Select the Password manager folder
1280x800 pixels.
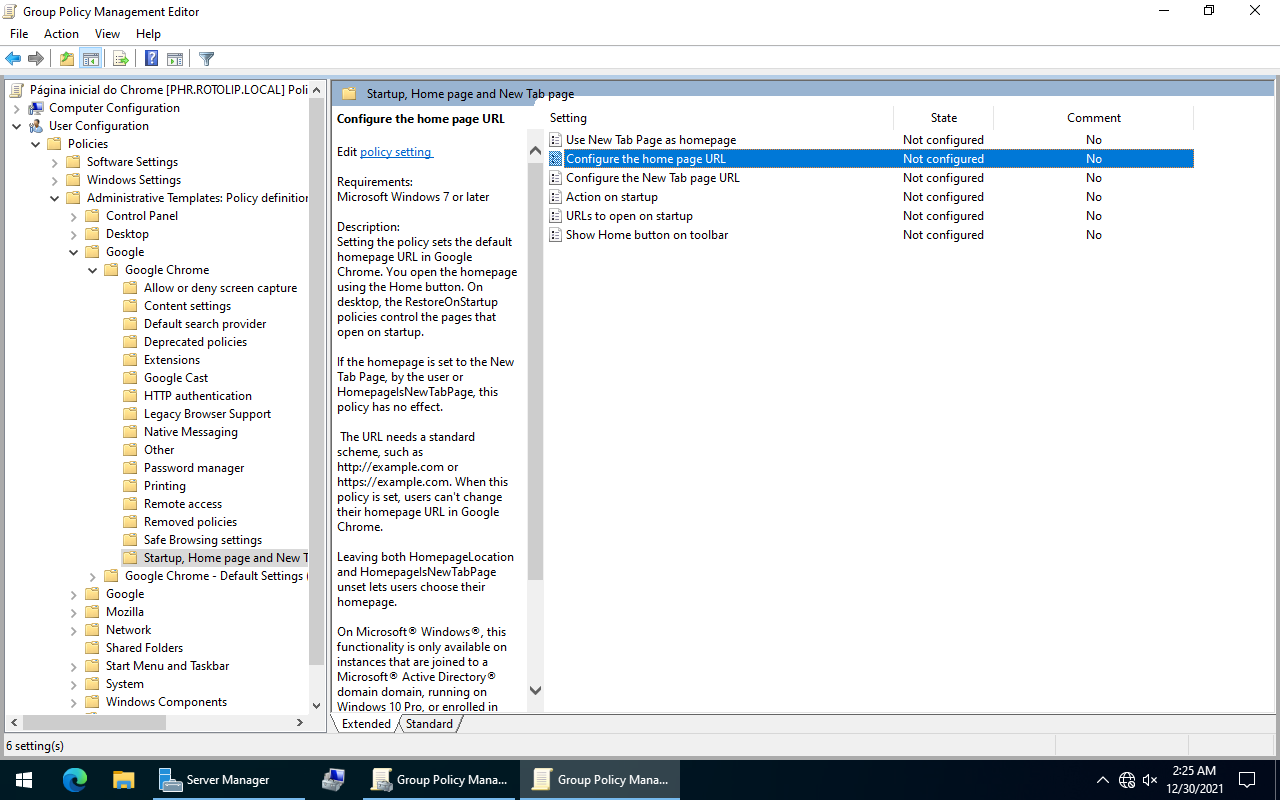pyautogui.click(x=193, y=468)
